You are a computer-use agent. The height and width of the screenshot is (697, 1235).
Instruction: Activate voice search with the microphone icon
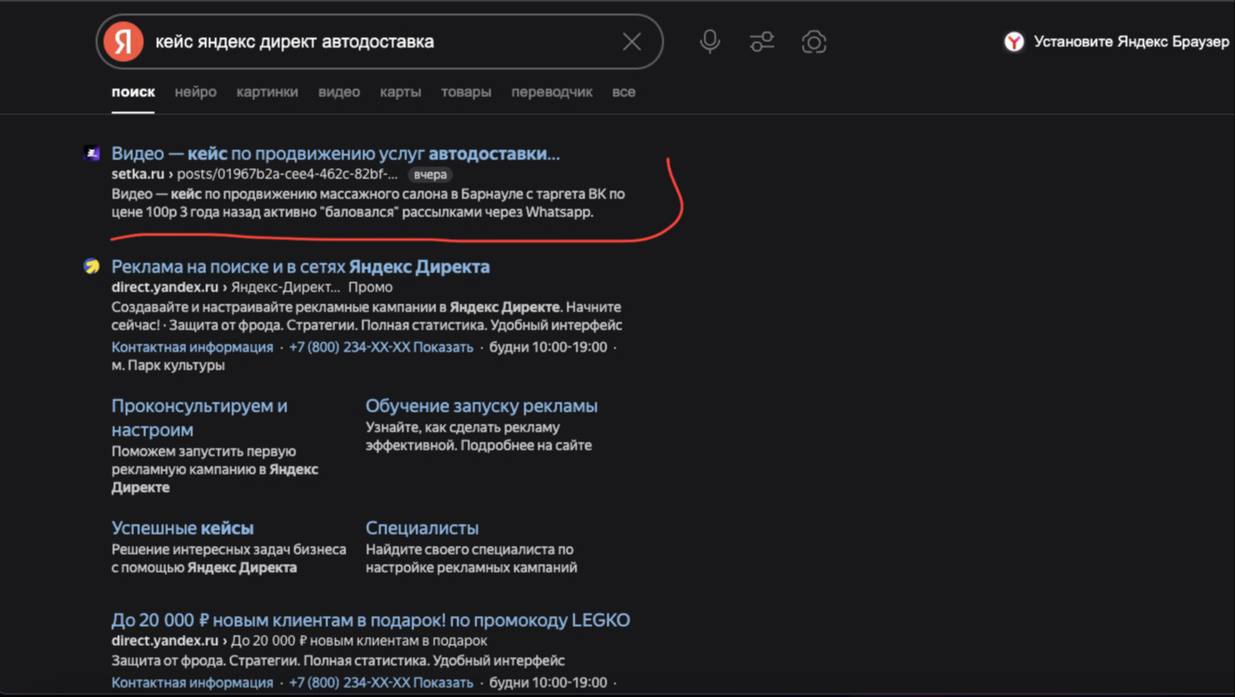pyautogui.click(x=709, y=41)
